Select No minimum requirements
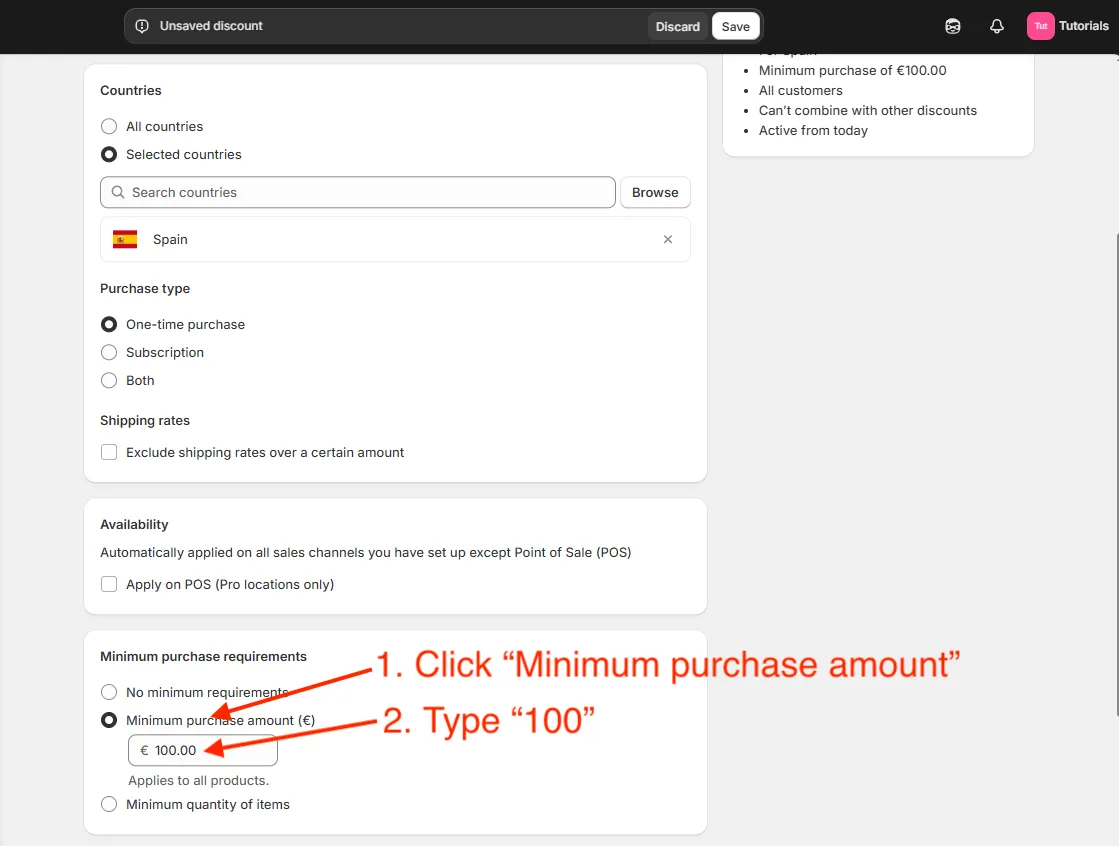Image resolution: width=1119 pixels, height=846 pixels. point(108,691)
